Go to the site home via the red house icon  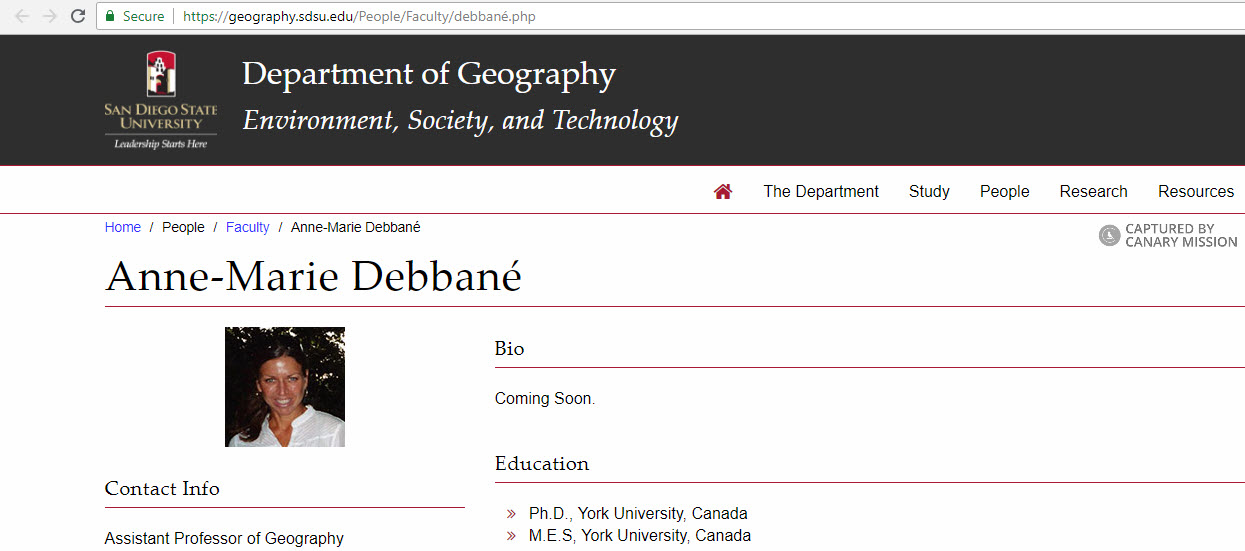coord(723,191)
